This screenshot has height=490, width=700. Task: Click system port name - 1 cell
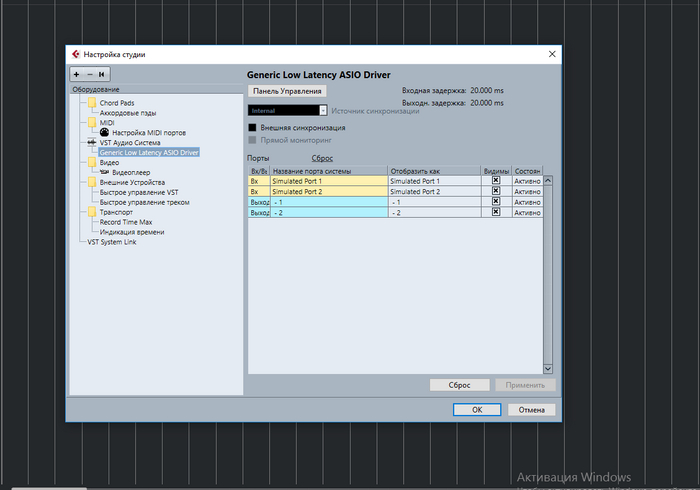[329, 202]
